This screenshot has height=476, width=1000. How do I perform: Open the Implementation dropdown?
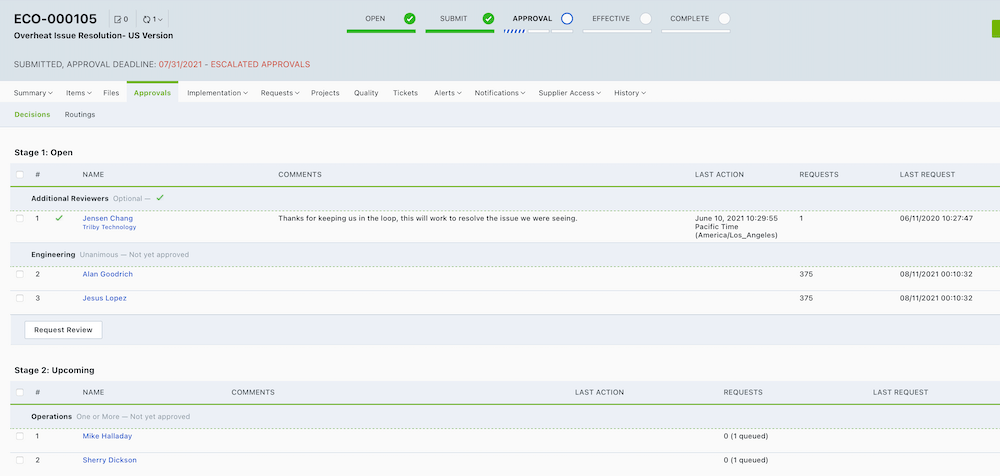(217, 93)
